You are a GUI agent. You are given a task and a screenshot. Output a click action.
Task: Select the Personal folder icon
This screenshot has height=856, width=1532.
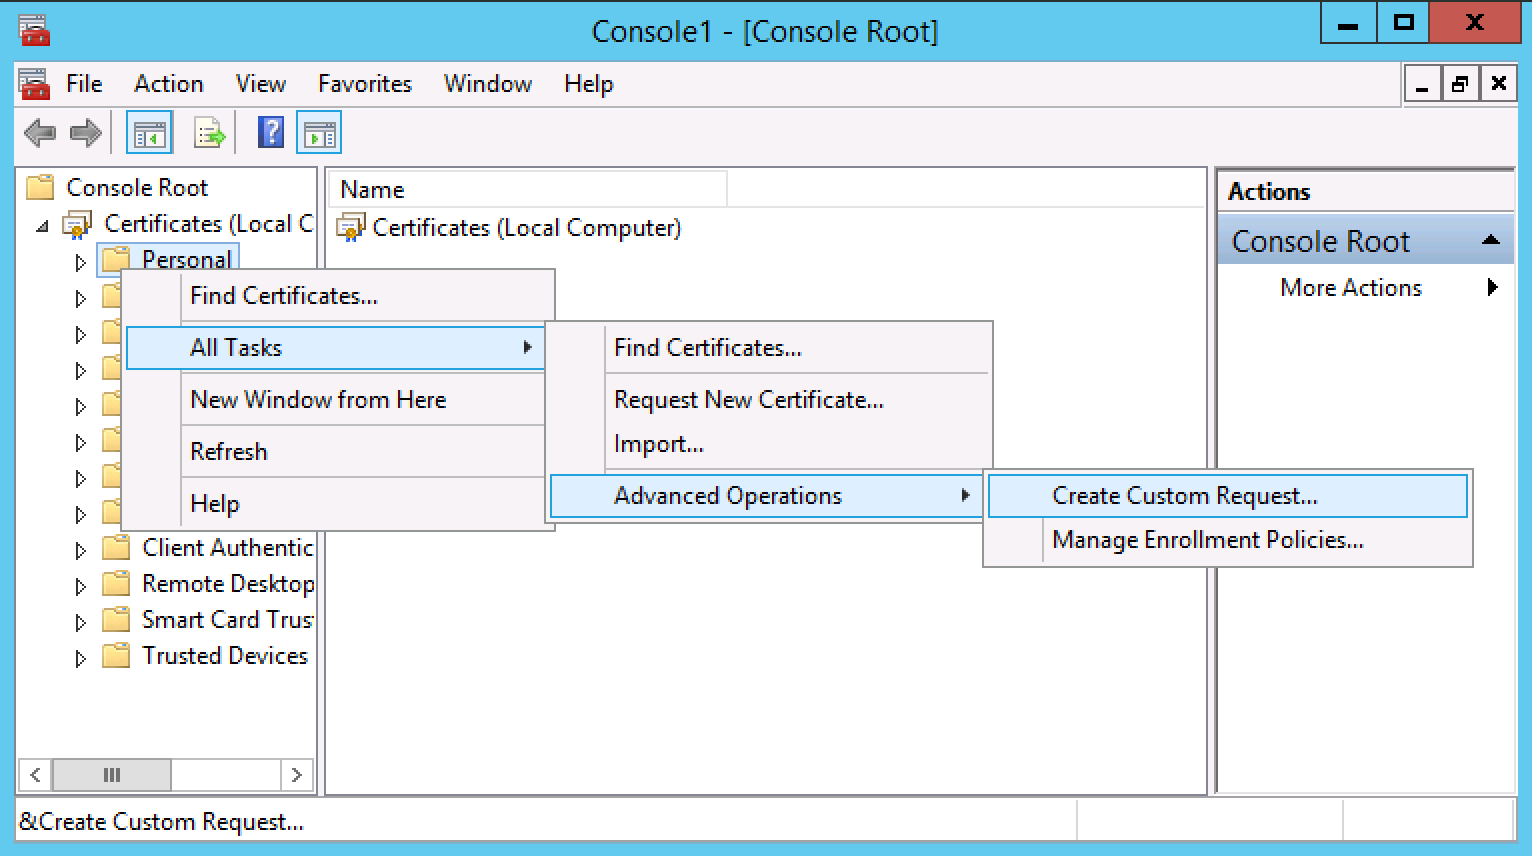(x=113, y=259)
